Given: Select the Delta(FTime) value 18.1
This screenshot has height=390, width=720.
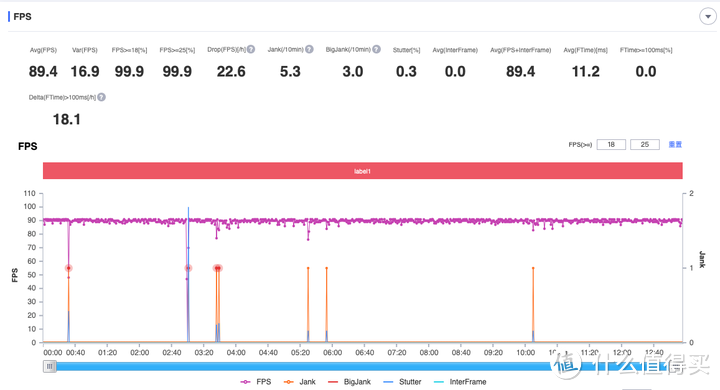Looking at the screenshot, I should pos(67,119).
